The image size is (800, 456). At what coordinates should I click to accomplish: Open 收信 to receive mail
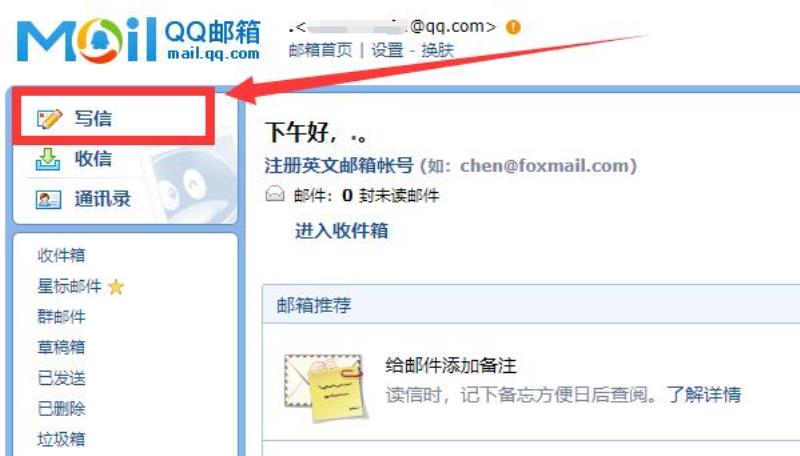93,159
